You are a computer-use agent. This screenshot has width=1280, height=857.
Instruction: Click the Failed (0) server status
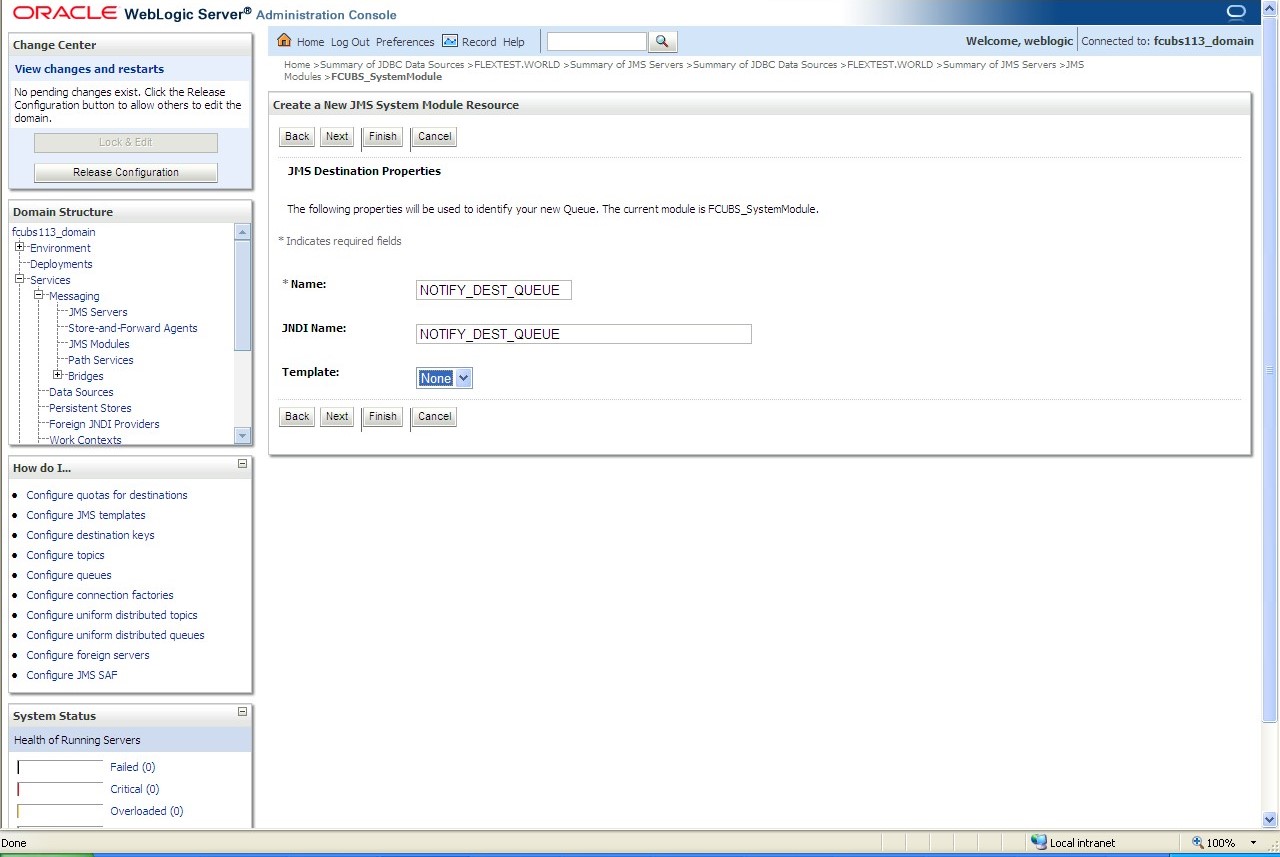[x=132, y=767]
